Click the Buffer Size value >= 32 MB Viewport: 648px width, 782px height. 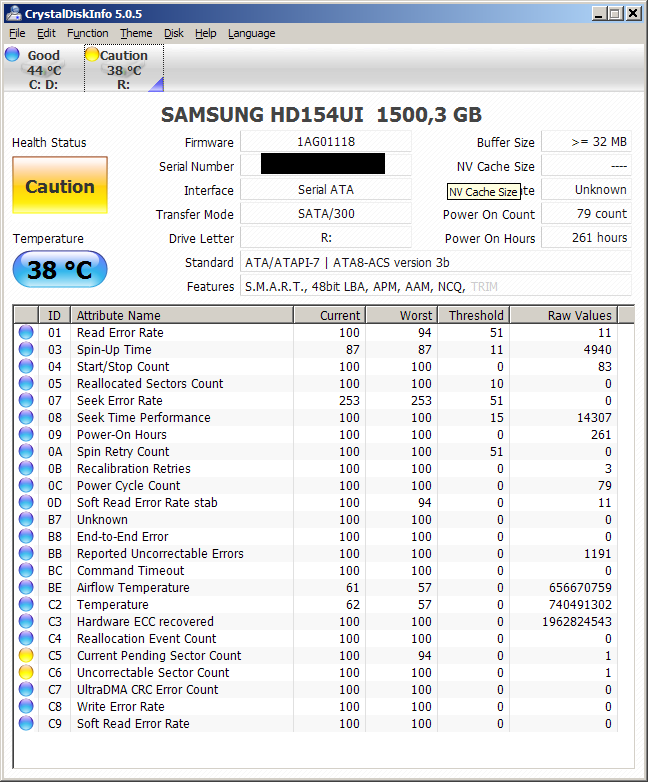[x=586, y=142]
